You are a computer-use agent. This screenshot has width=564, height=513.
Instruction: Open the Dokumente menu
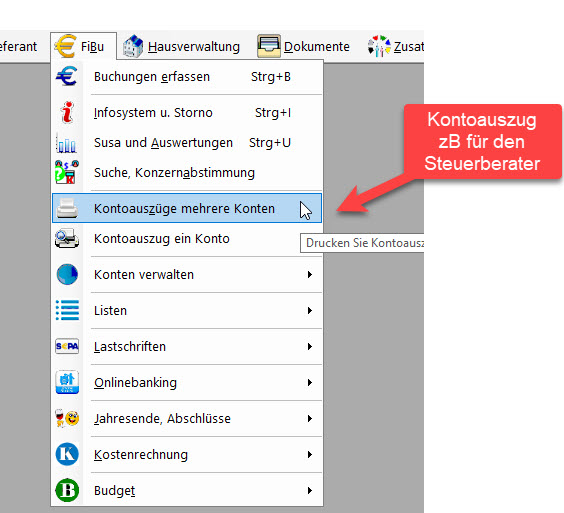pyautogui.click(x=304, y=46)
